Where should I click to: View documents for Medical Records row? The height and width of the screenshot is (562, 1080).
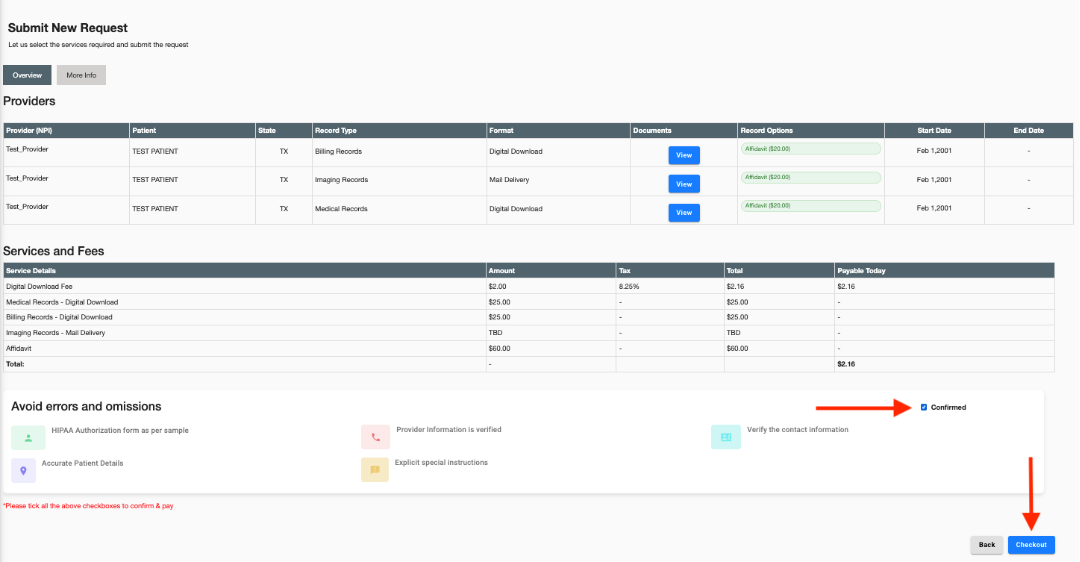tap(684, 212)
